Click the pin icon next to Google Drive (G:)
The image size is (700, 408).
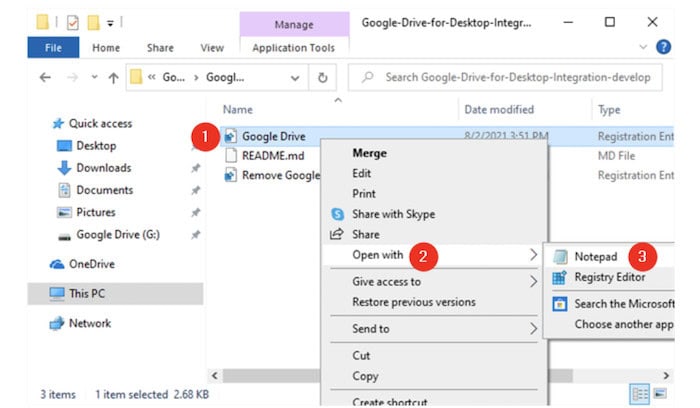coord(196,234)
